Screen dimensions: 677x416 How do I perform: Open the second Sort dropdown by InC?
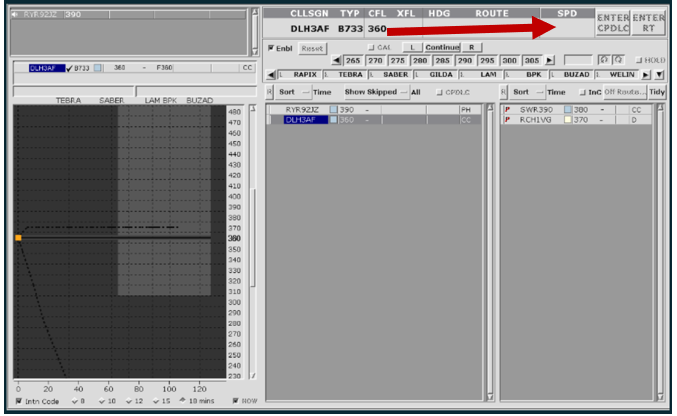click(x=527, y=92)
